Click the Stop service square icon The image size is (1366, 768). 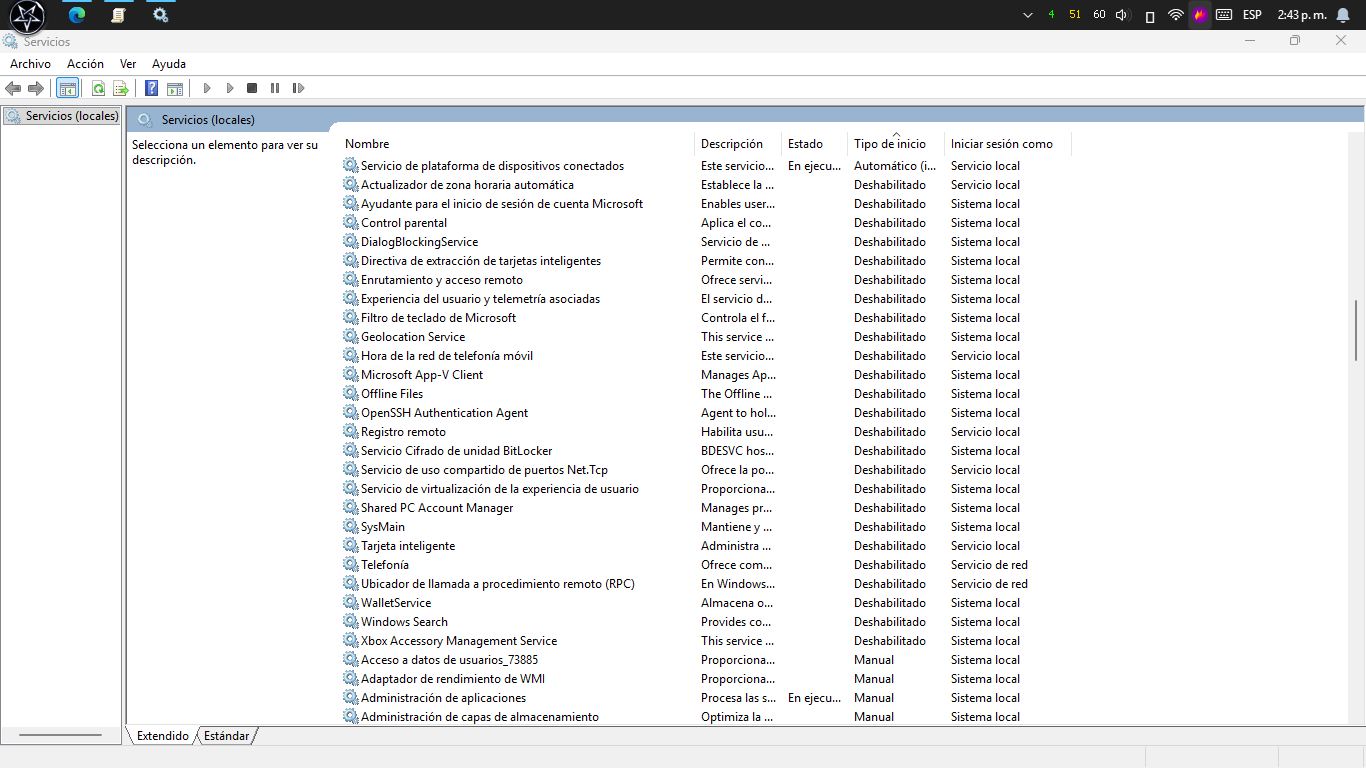[252, 88]
